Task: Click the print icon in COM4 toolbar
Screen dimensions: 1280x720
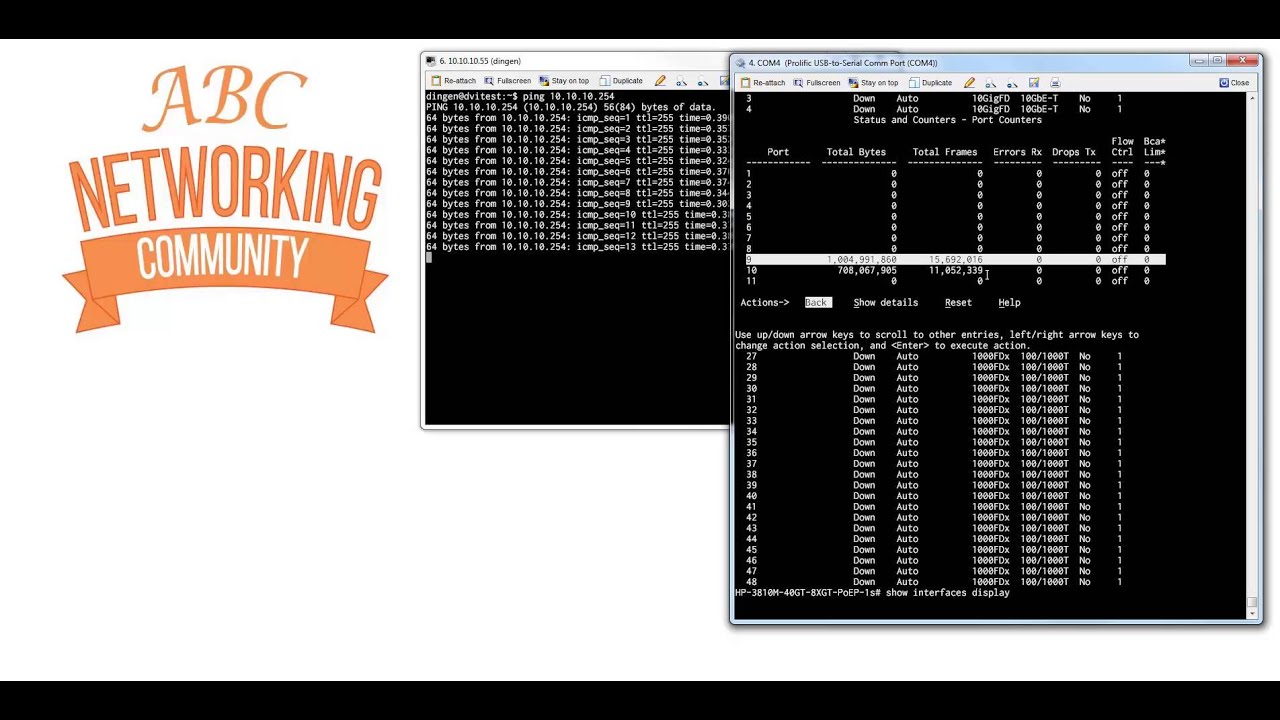Action: coord(1055,83)
